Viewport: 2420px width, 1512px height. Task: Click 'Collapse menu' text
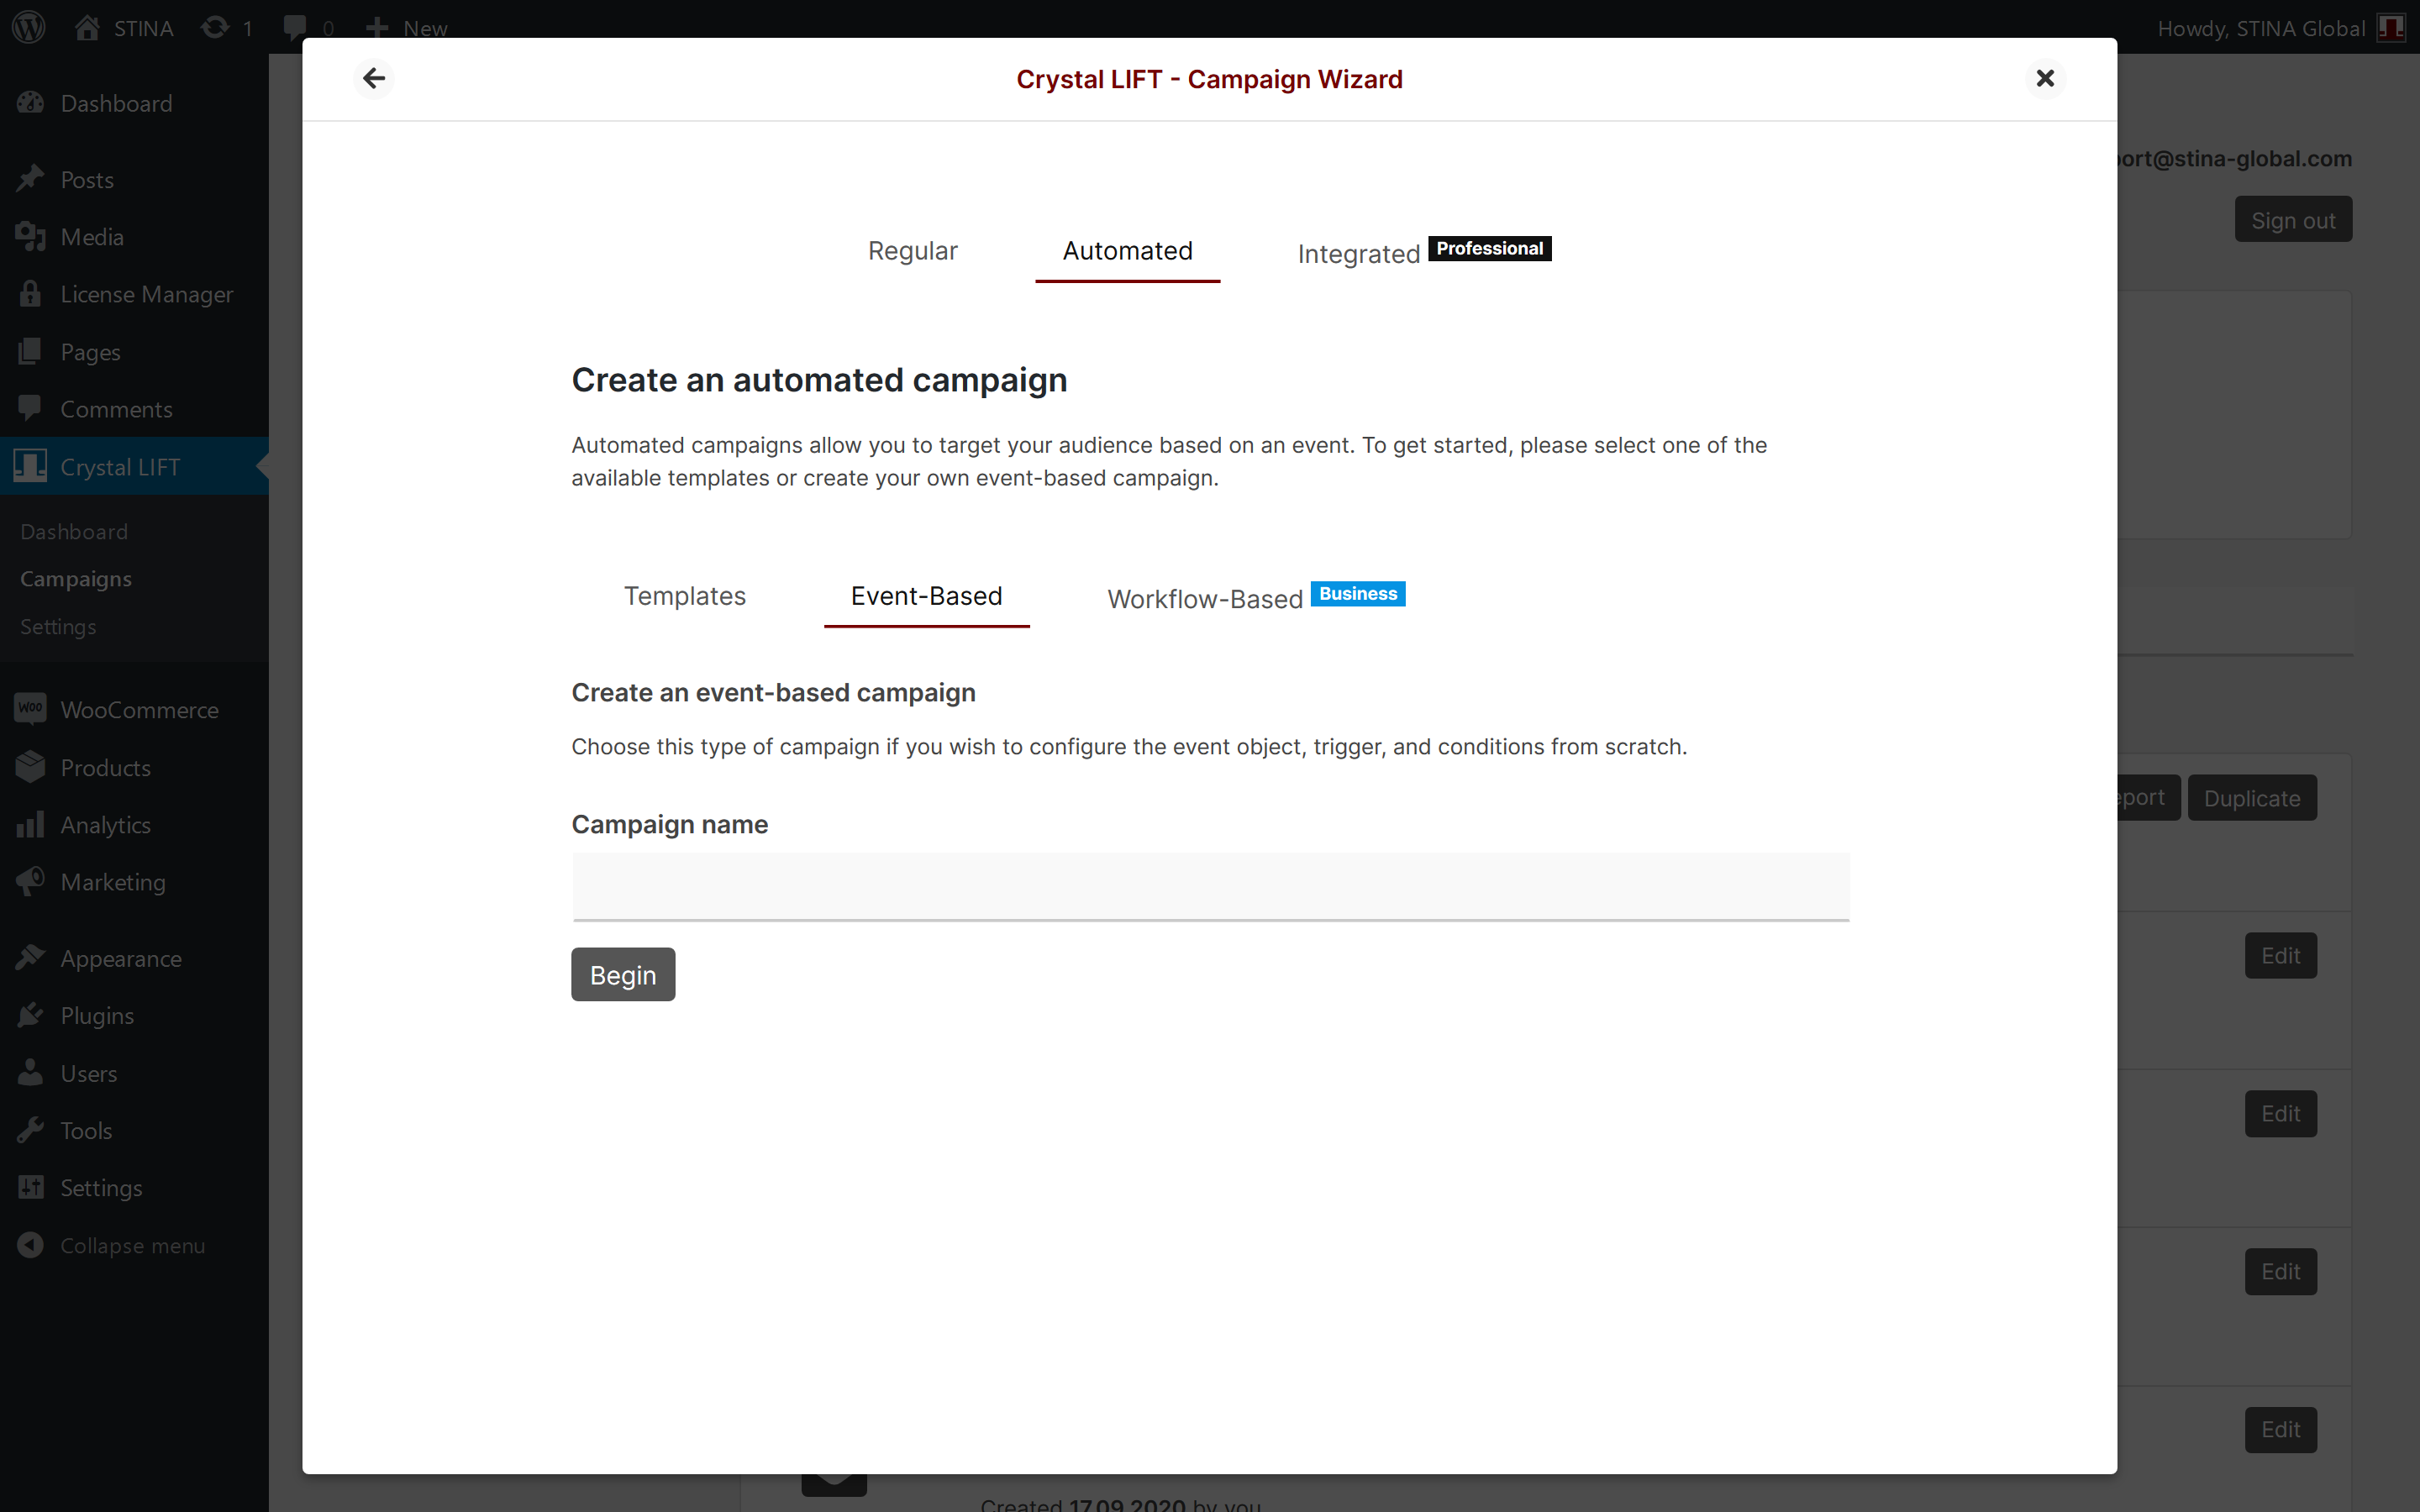click(x=132, y=1245)
